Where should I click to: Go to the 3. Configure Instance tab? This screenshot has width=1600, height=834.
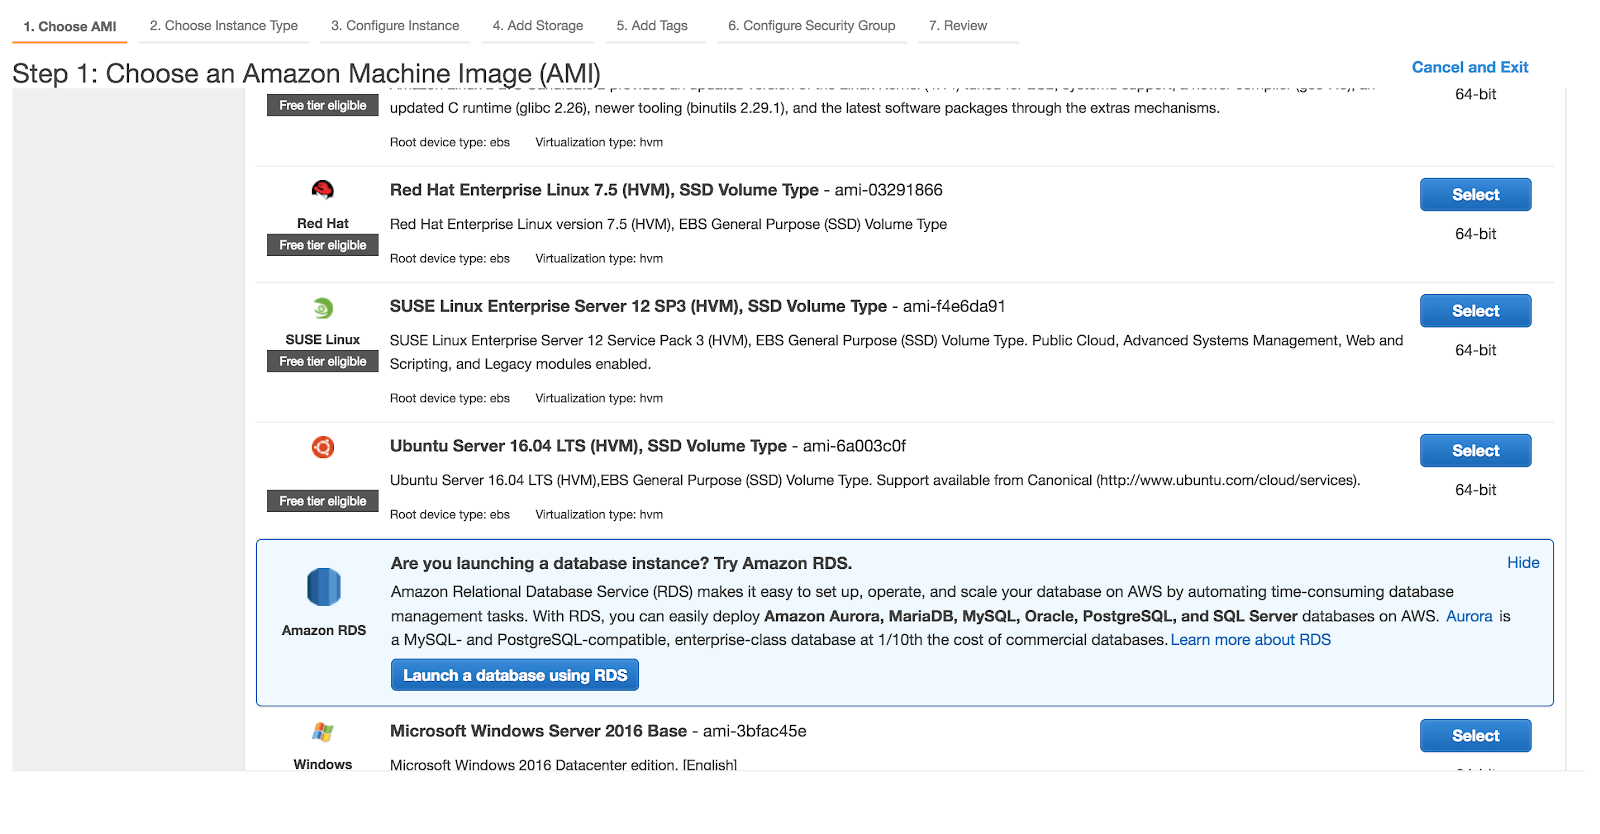(x=395, y=26)
